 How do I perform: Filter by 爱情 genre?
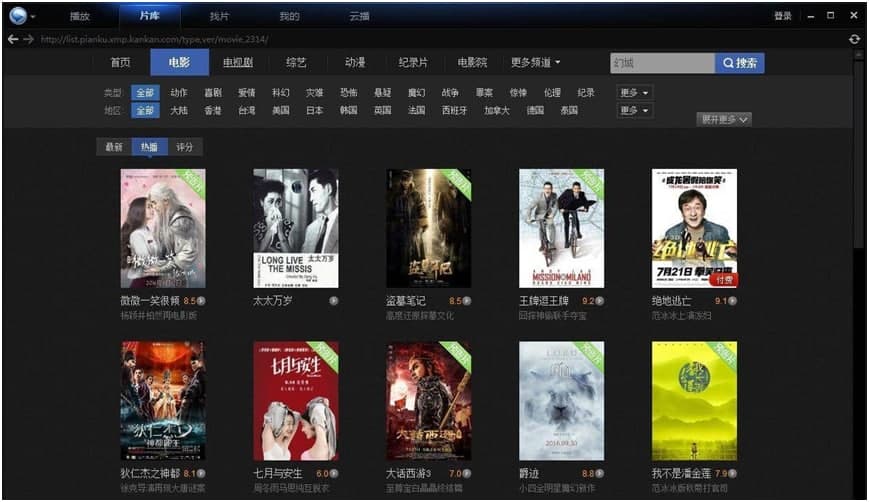tap(247, 93)
